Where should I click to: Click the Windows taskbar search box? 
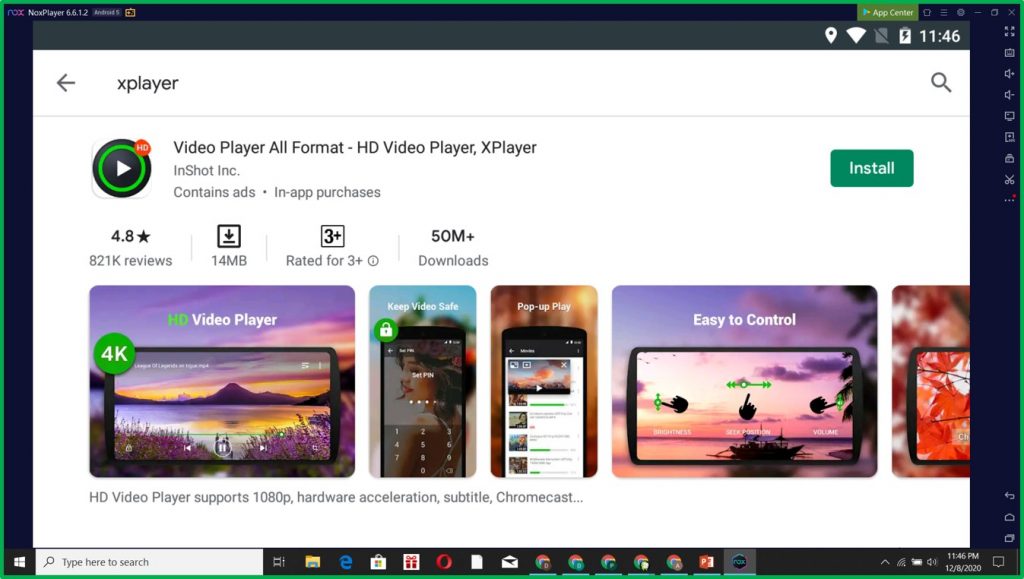point(150,562)
